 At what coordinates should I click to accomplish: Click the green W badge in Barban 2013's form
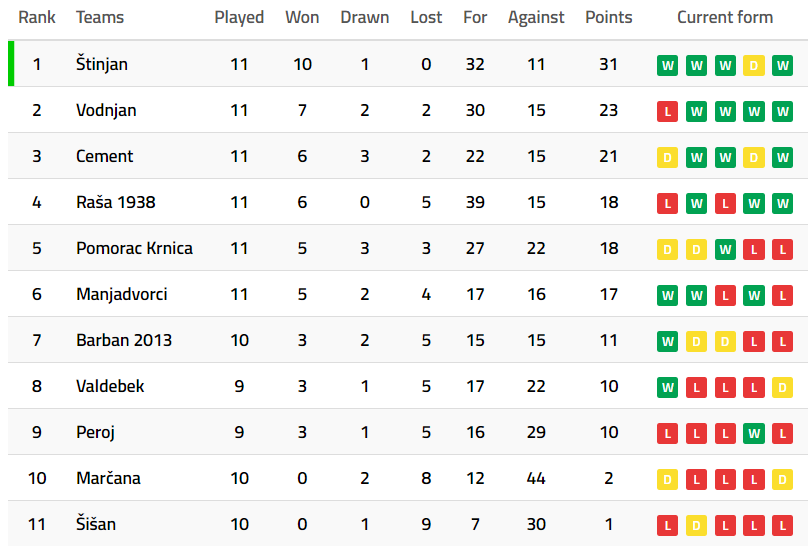[x=667, y=341]
